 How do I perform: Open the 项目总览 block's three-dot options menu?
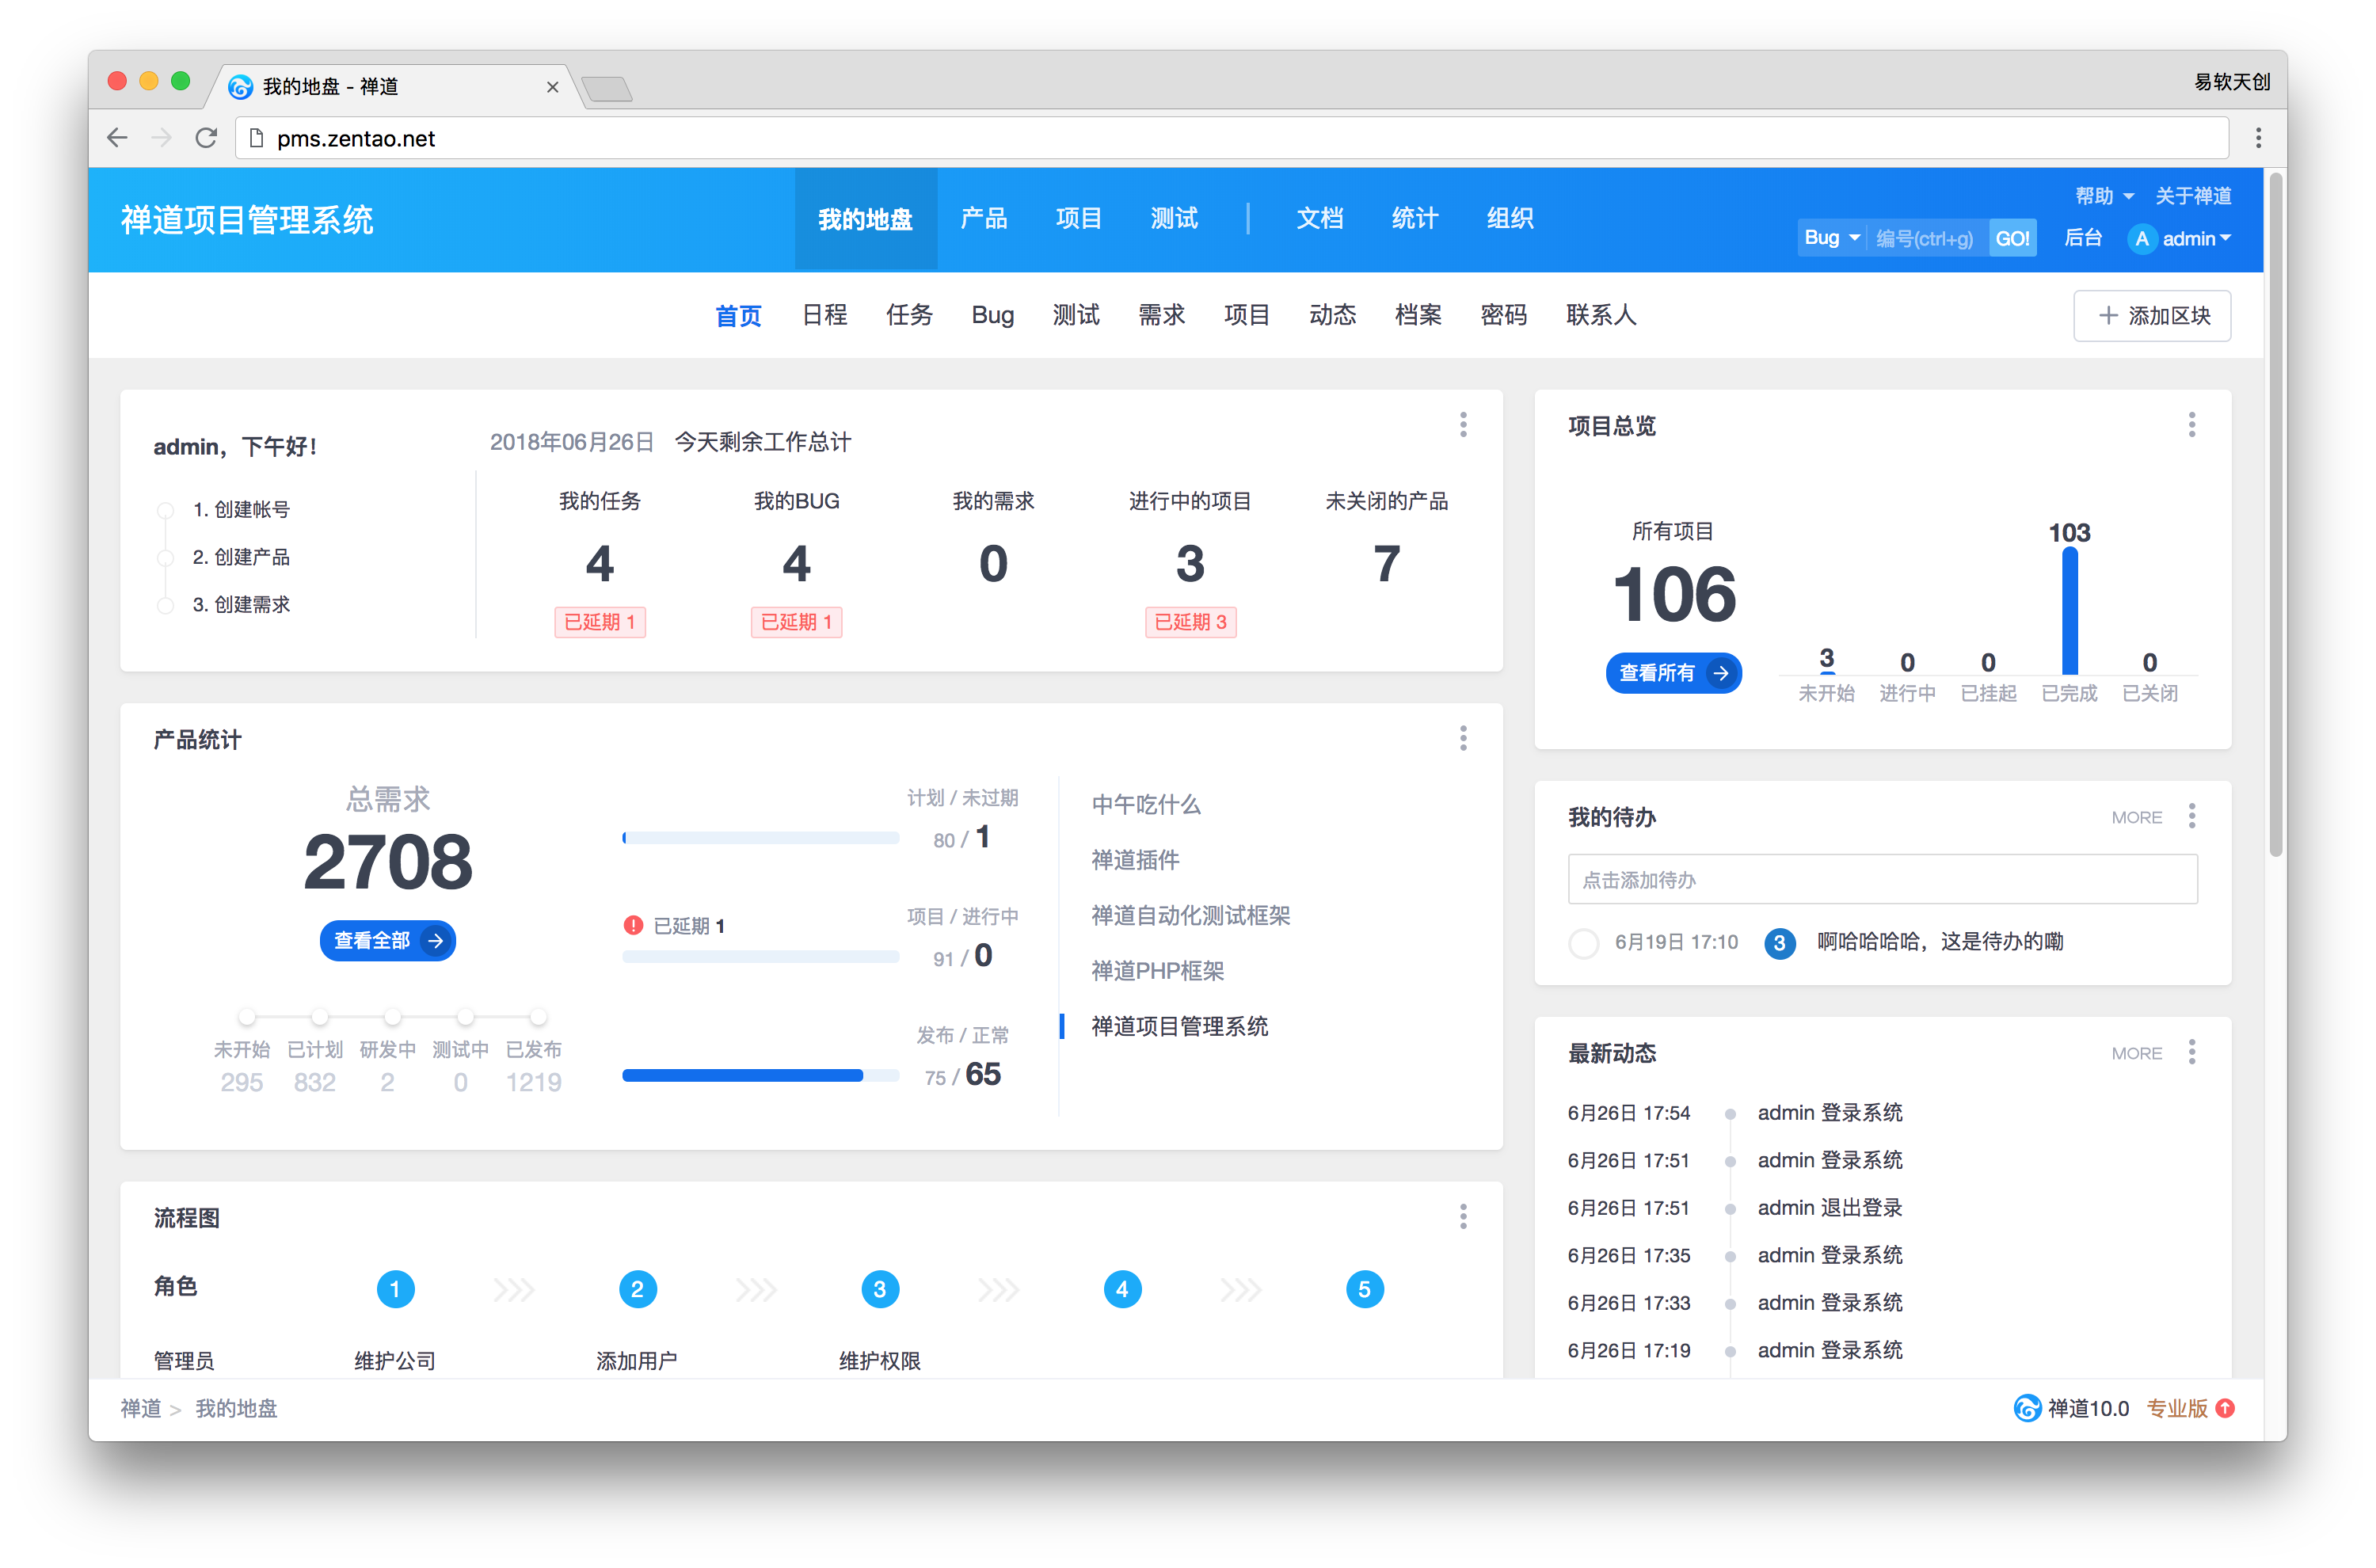click(2192, 425)
